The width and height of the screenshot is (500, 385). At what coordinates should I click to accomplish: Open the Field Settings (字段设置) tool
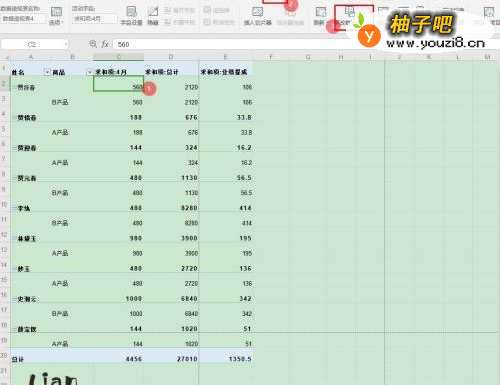(x=131, y=15)
